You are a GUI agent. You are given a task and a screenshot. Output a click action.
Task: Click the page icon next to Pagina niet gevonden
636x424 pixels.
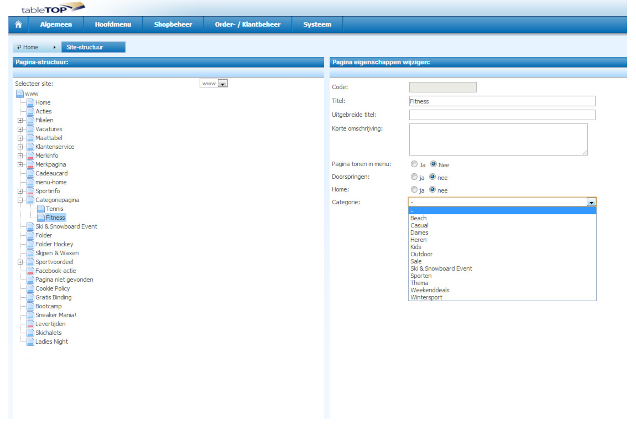[30, 280]
